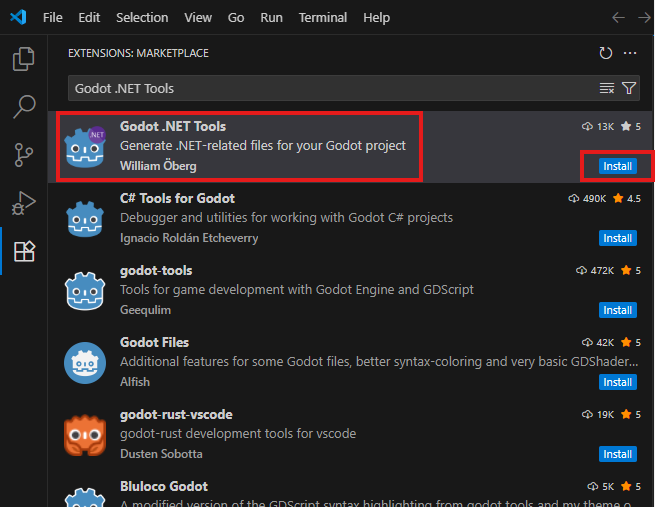Open the Selection menu
Screen dimensions: 656x507
142,18
